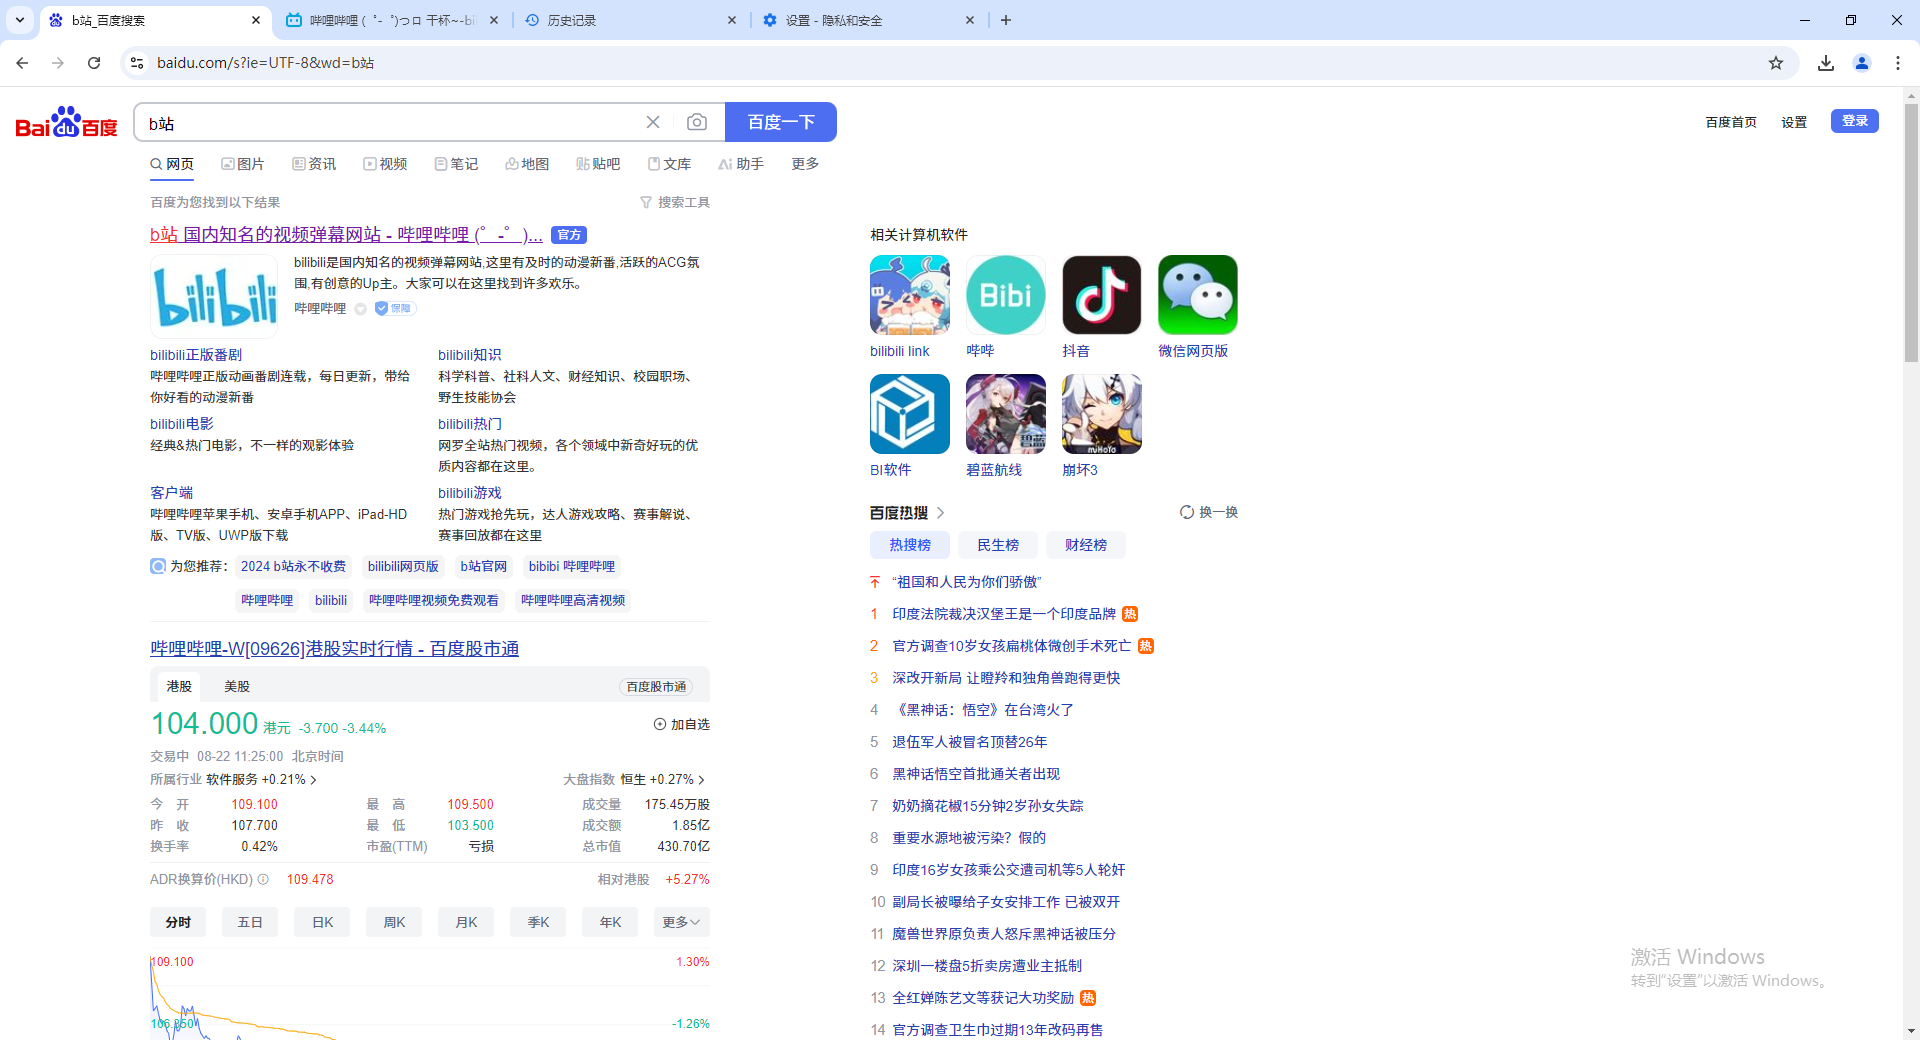Click the browser address bar URL
This screenshot has width=1920, height=1040.
pyautogui.click(x=265, y=63)
